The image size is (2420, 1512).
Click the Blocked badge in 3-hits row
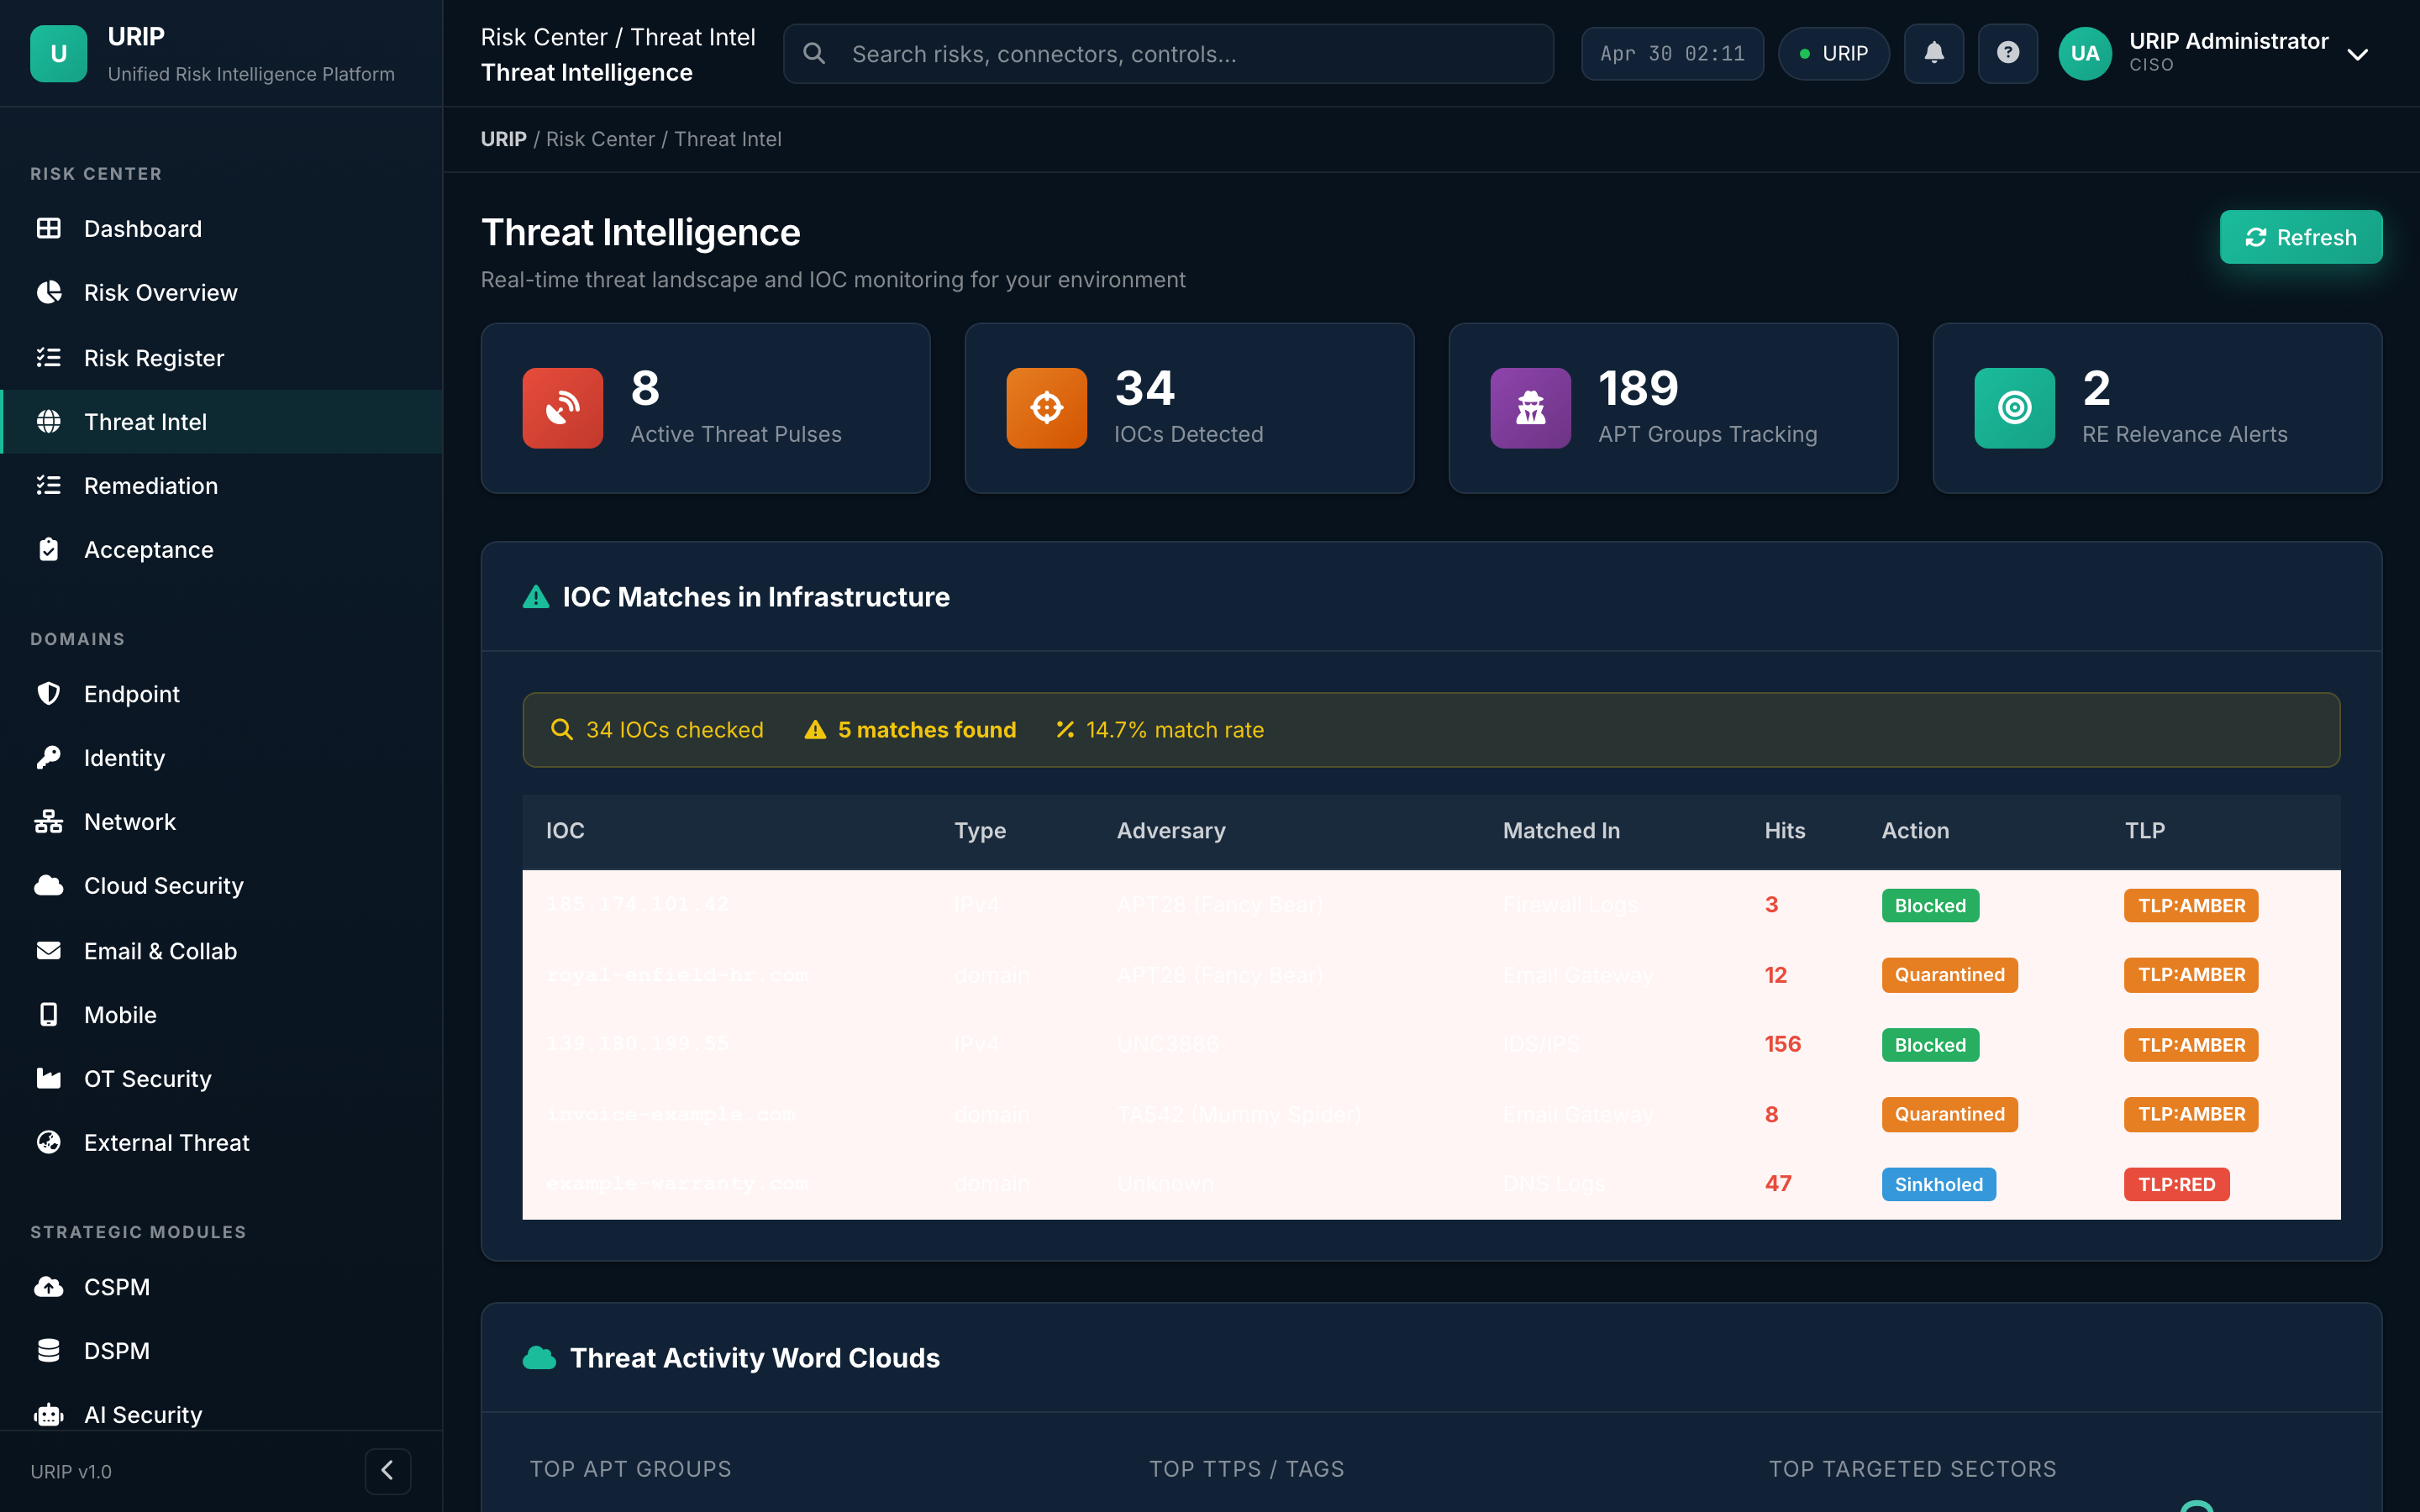(x=1930, y=905)
